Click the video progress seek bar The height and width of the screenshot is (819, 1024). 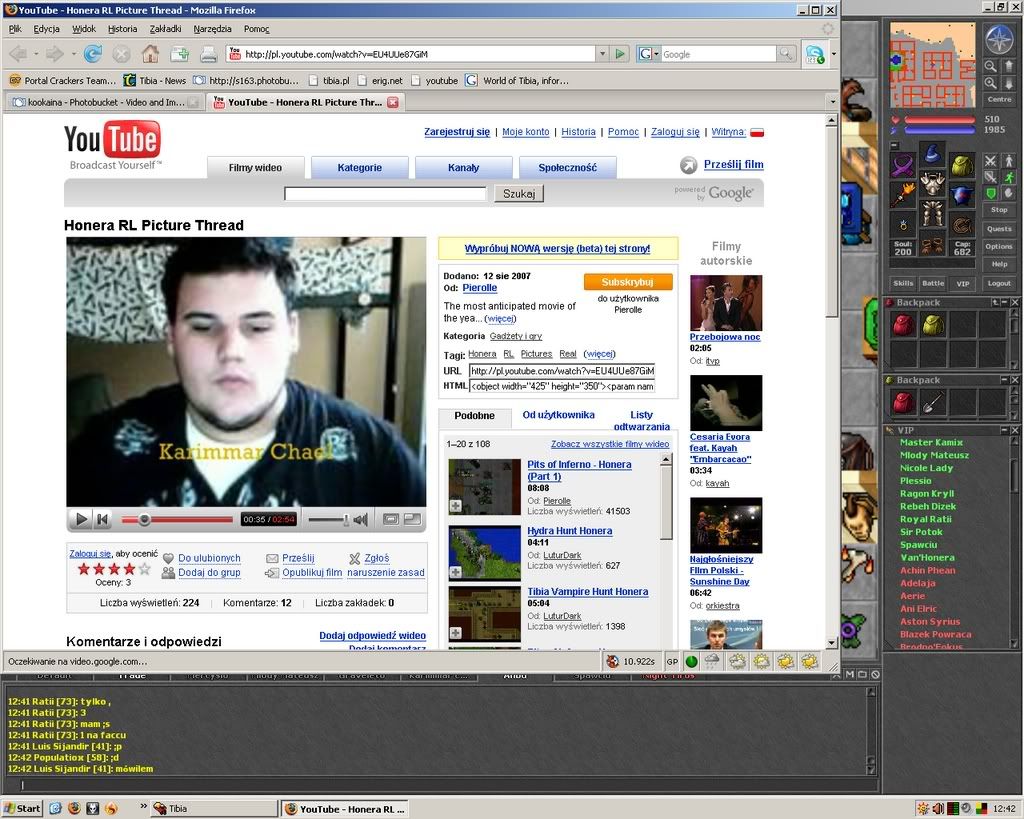click(177, 520)
